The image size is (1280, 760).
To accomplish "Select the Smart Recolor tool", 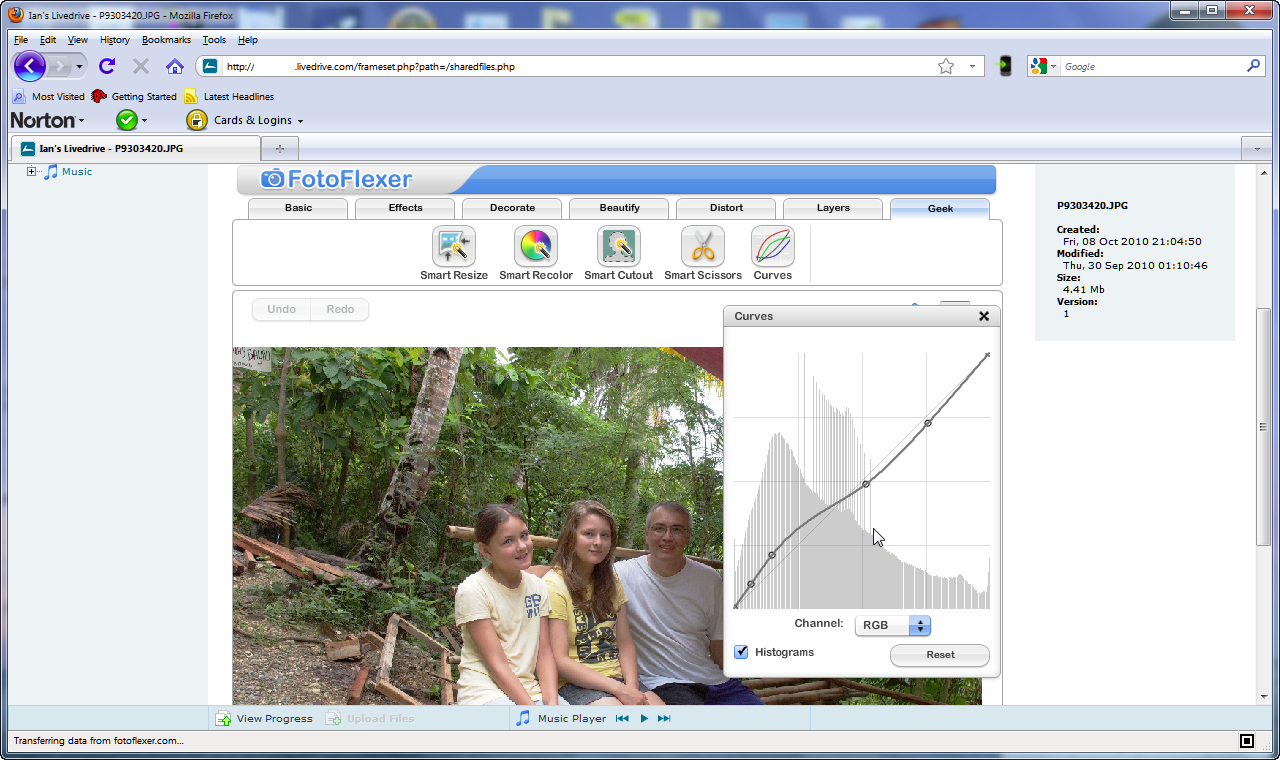I will (x=536, y=246).
